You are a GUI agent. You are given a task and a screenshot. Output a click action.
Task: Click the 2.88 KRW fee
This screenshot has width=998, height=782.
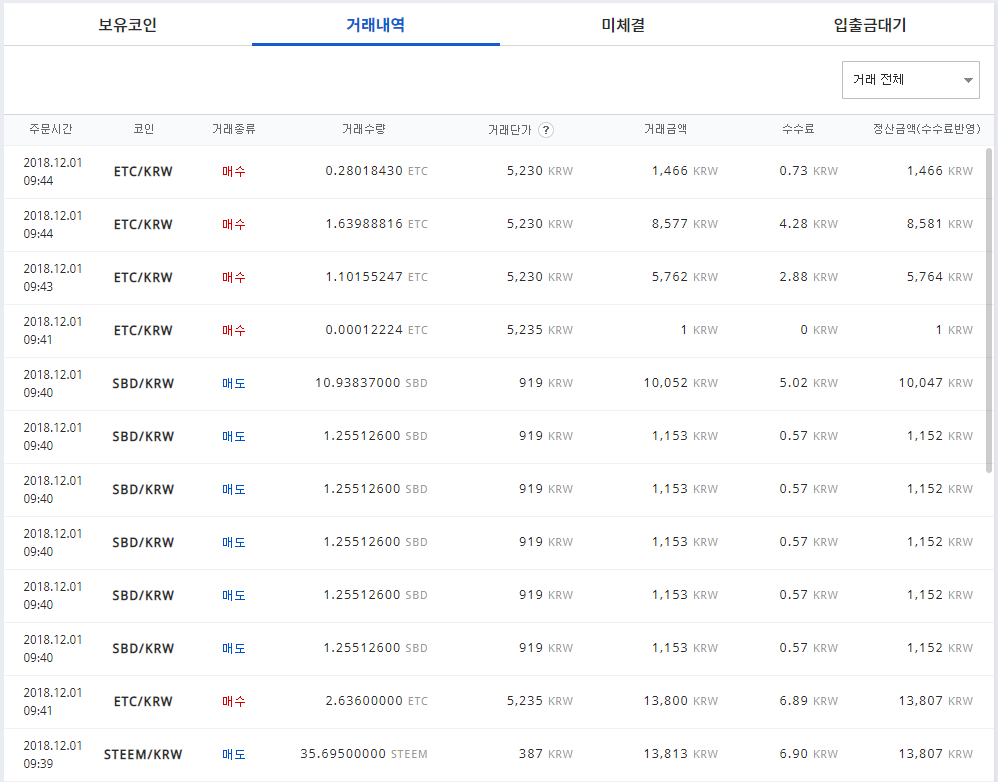808,277
